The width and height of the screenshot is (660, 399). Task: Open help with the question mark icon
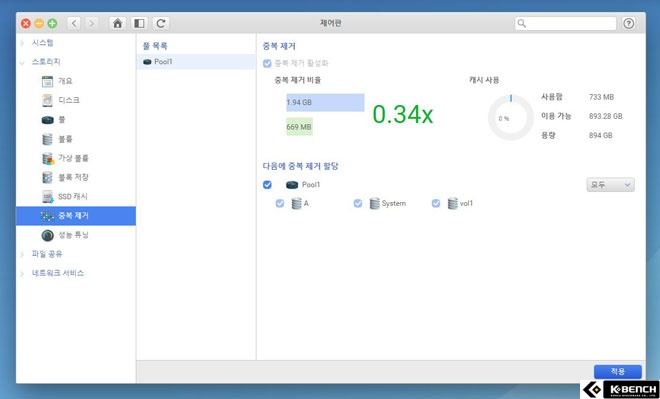(x=628, y=23)
